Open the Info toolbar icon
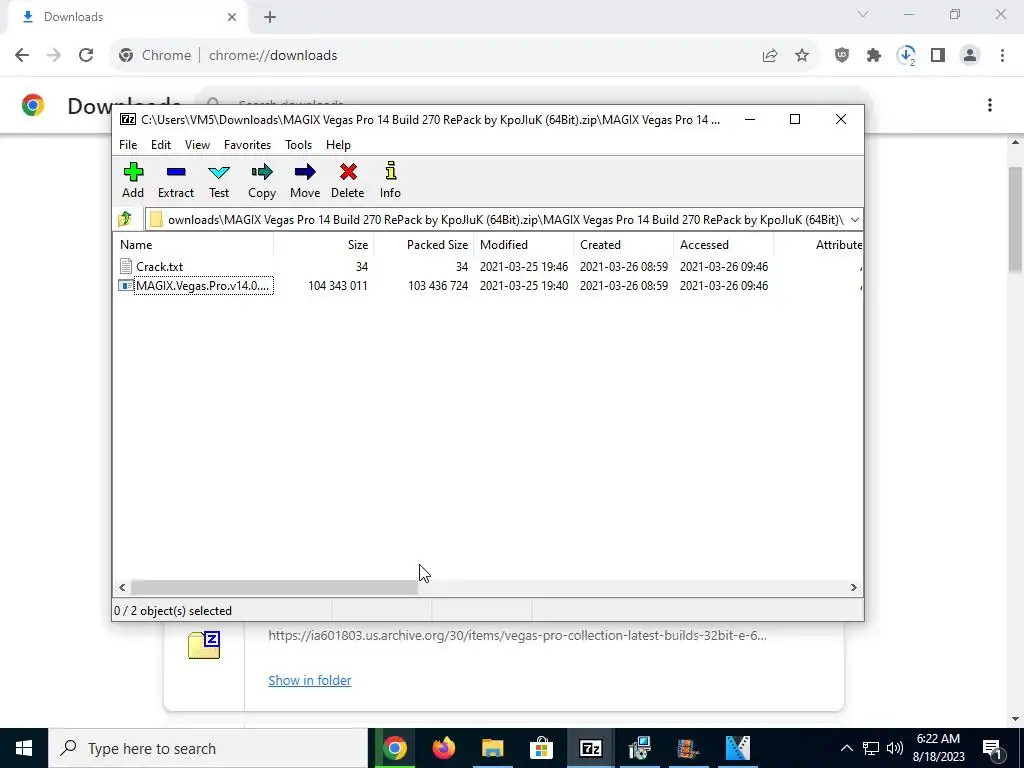The width and height of the screenshot is (1024, 768). (391, 180)
